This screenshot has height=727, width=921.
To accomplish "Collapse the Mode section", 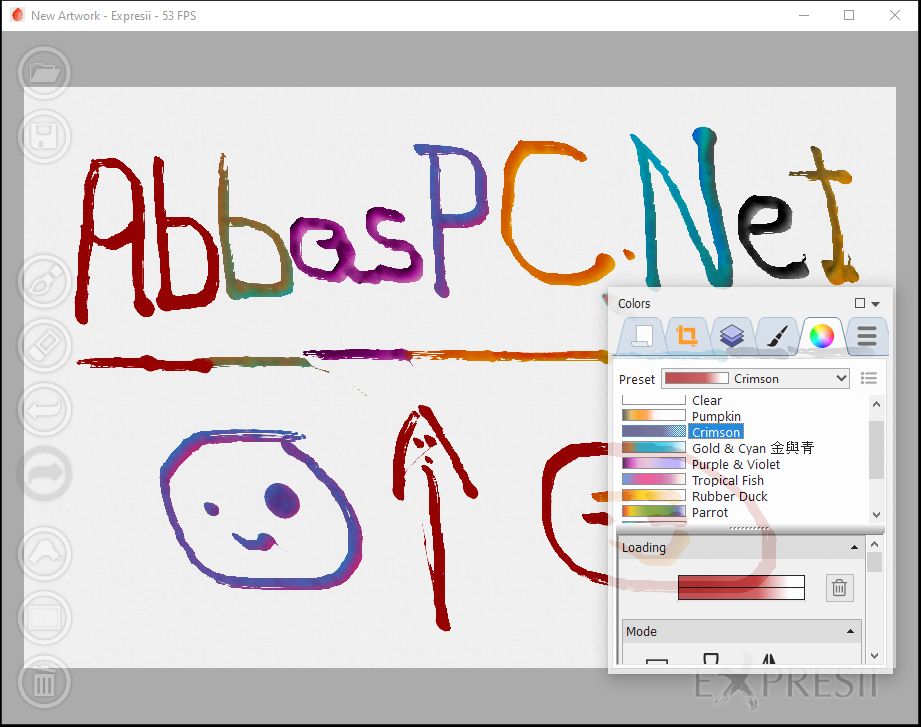I will 850,631.
